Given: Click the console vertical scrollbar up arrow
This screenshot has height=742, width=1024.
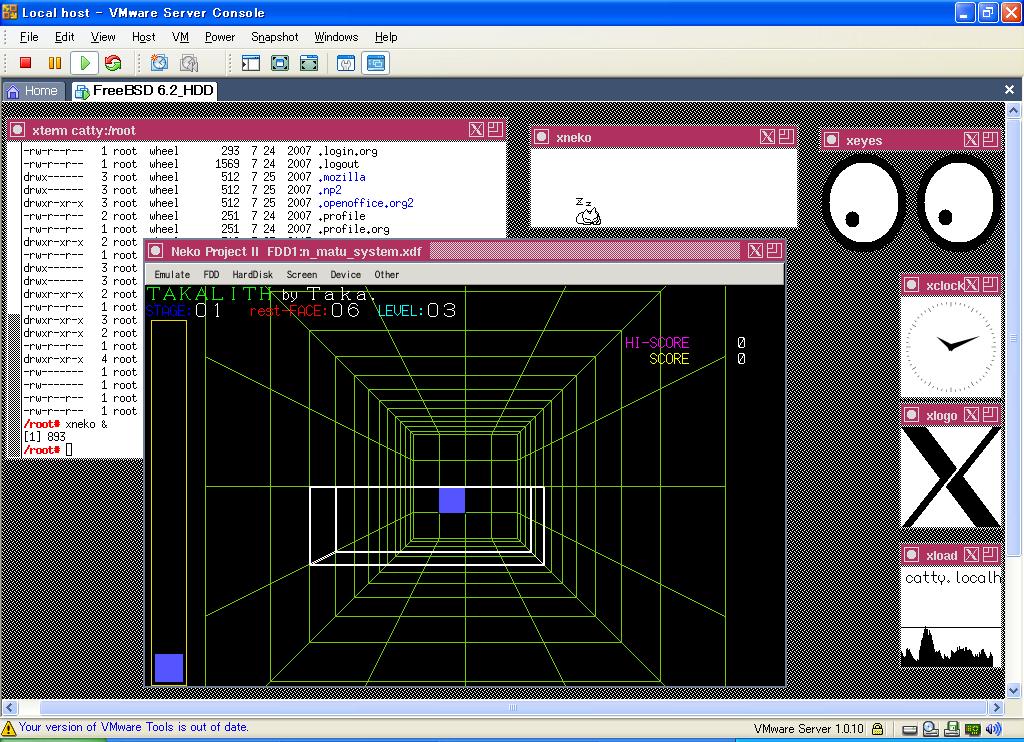Looking at the screenshot, I should point(1014,110).
